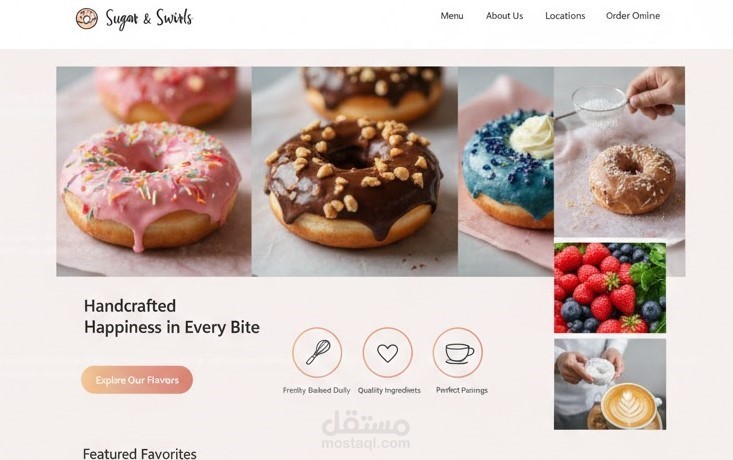The image size is (733, 460).
Task: Click the coffee cup icon circle
Action: pos(458,352)
